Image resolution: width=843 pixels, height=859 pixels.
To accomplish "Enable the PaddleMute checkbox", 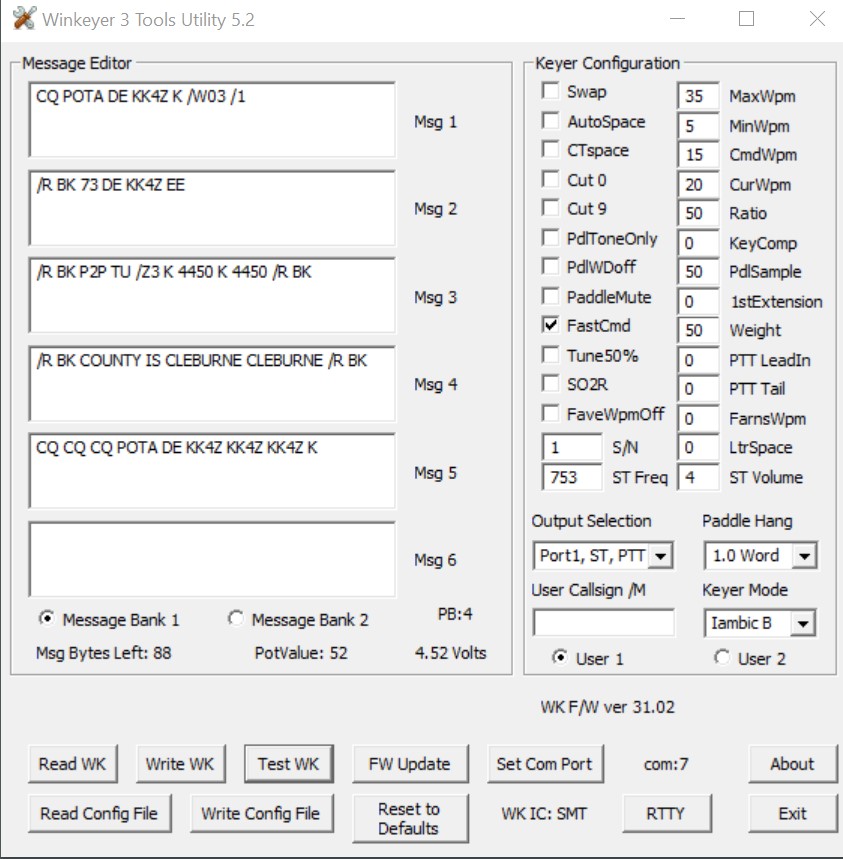I will pyautogui.click(x=551, y=297).
